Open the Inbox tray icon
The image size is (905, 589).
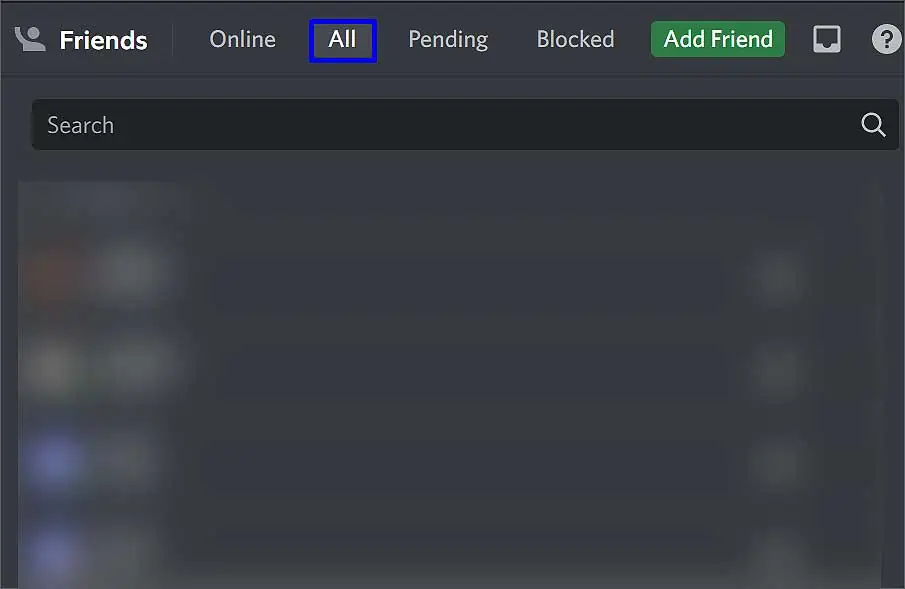[827, 39]
